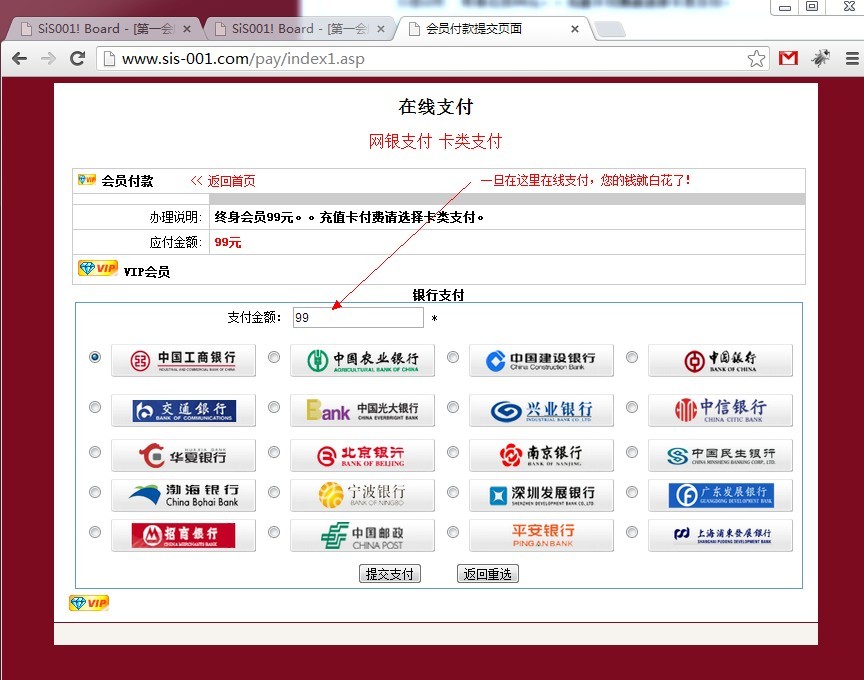Close the second SiS001! Board tab
This screenshot has height=680, width=864.
pos(381,29)
